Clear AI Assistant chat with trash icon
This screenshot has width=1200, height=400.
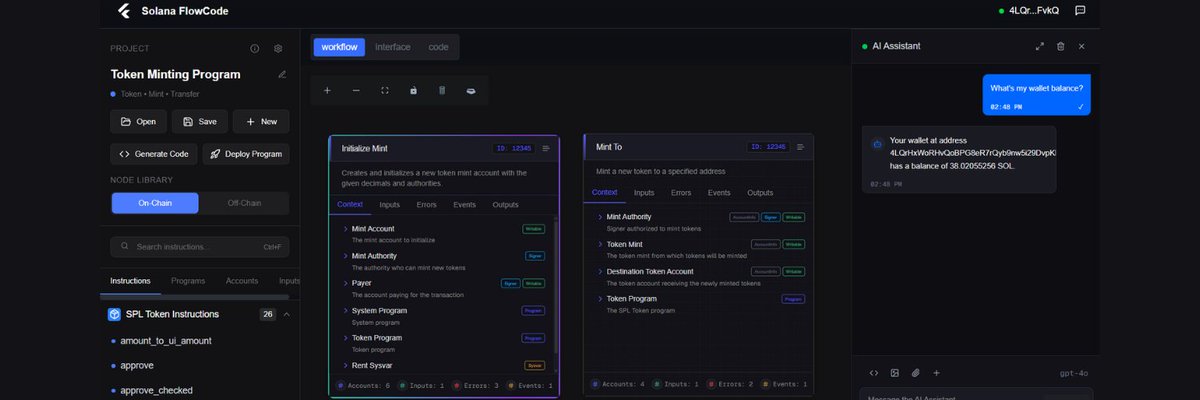pos(1060,46)
